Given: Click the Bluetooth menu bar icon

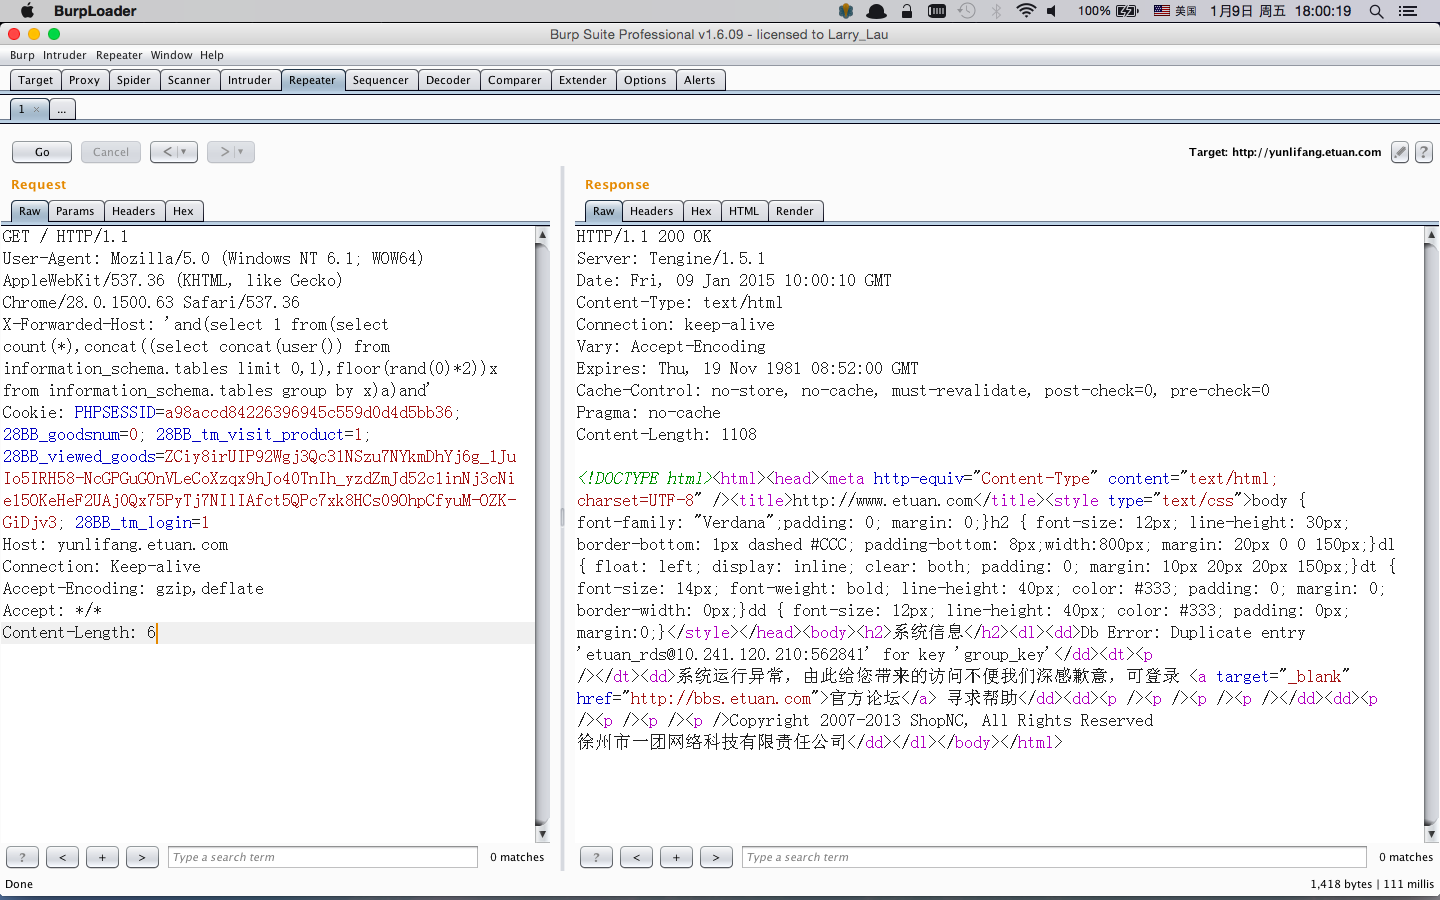Looking at the screenshot, I should click(996, 11).
